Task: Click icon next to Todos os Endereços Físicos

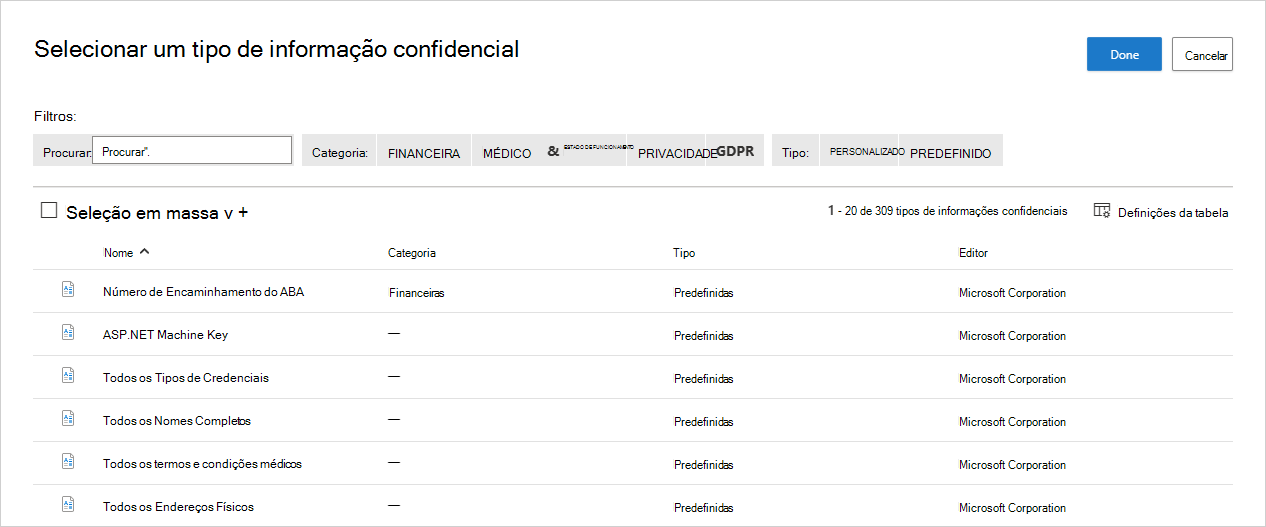Action: click(68, 505)
